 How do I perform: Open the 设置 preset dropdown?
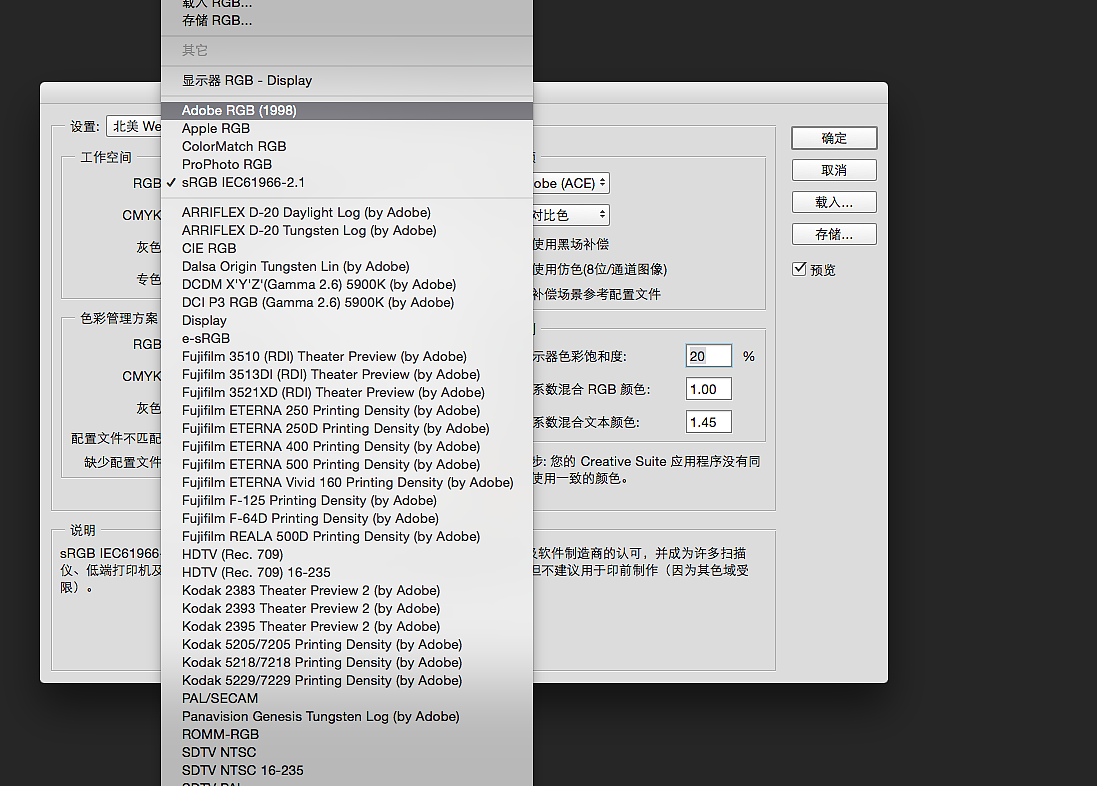(134, 127)
